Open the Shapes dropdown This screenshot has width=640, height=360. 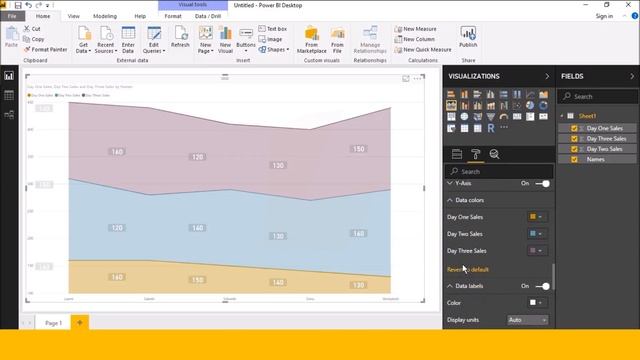pyautogui.click(x=273, y=49)
